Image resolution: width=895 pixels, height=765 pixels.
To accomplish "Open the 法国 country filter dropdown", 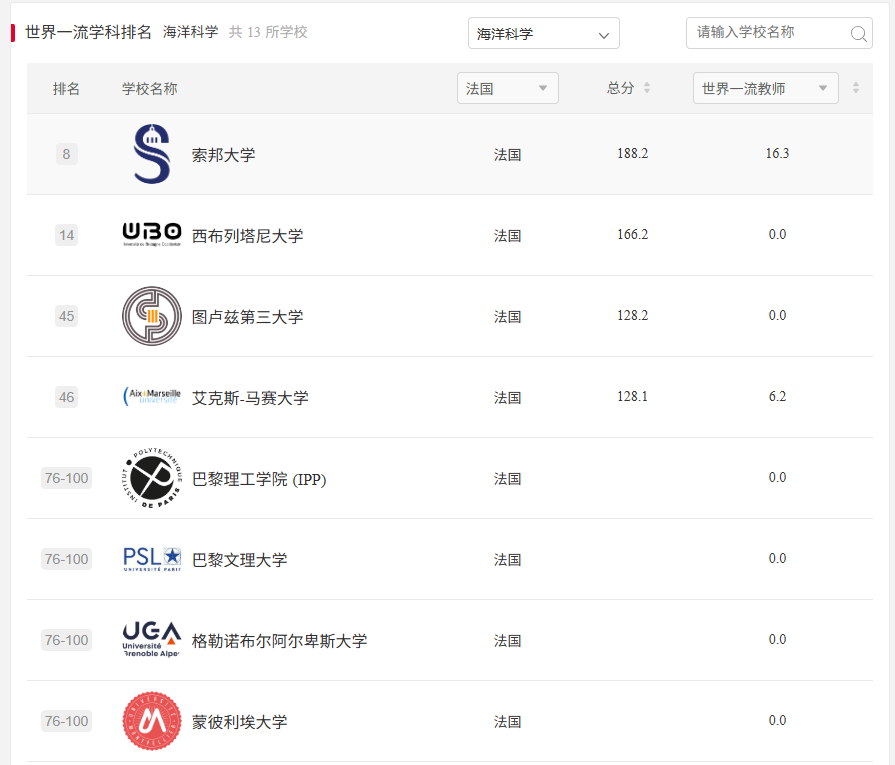I will (507, 87).
